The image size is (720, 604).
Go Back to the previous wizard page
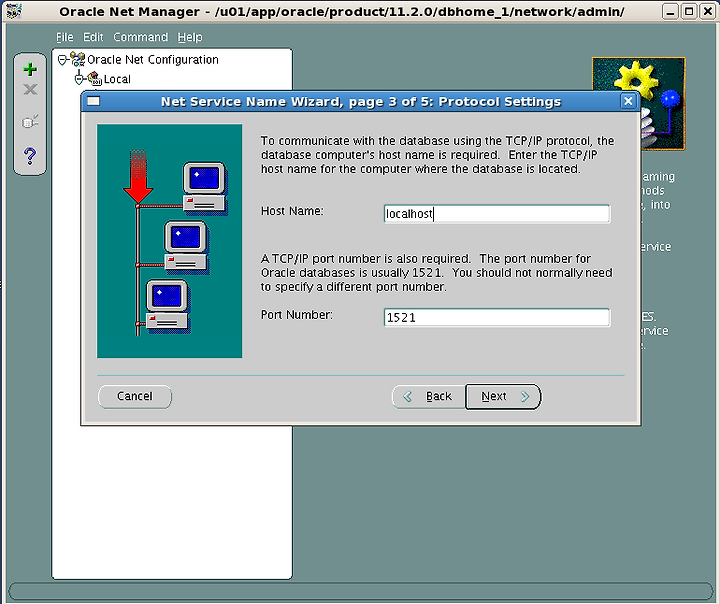429,396
